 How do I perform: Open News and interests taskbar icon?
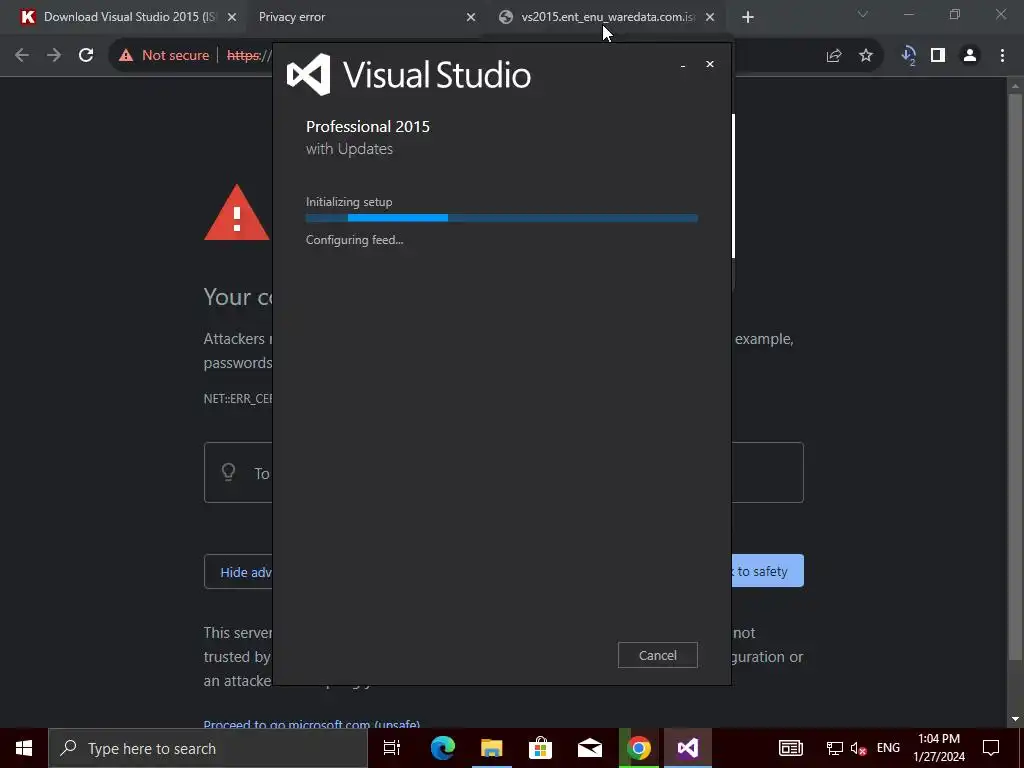point(790,748)
